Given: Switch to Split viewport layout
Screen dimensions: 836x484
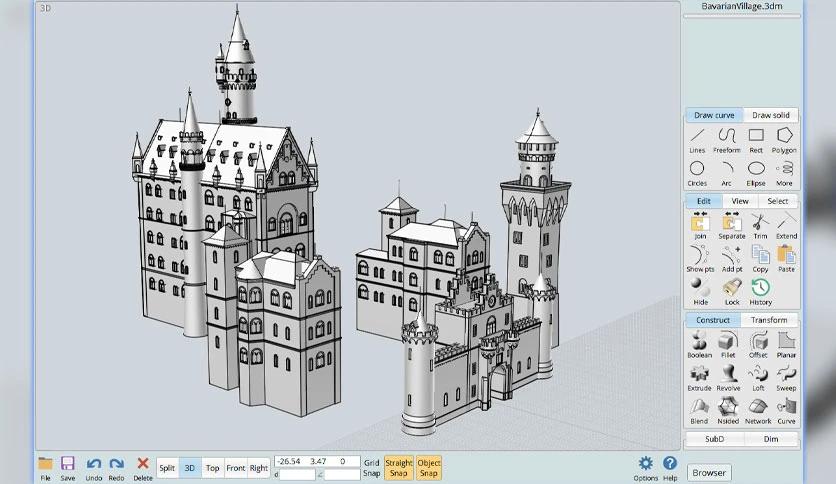Looking at the screenshot, I should (x=167, y=468).
